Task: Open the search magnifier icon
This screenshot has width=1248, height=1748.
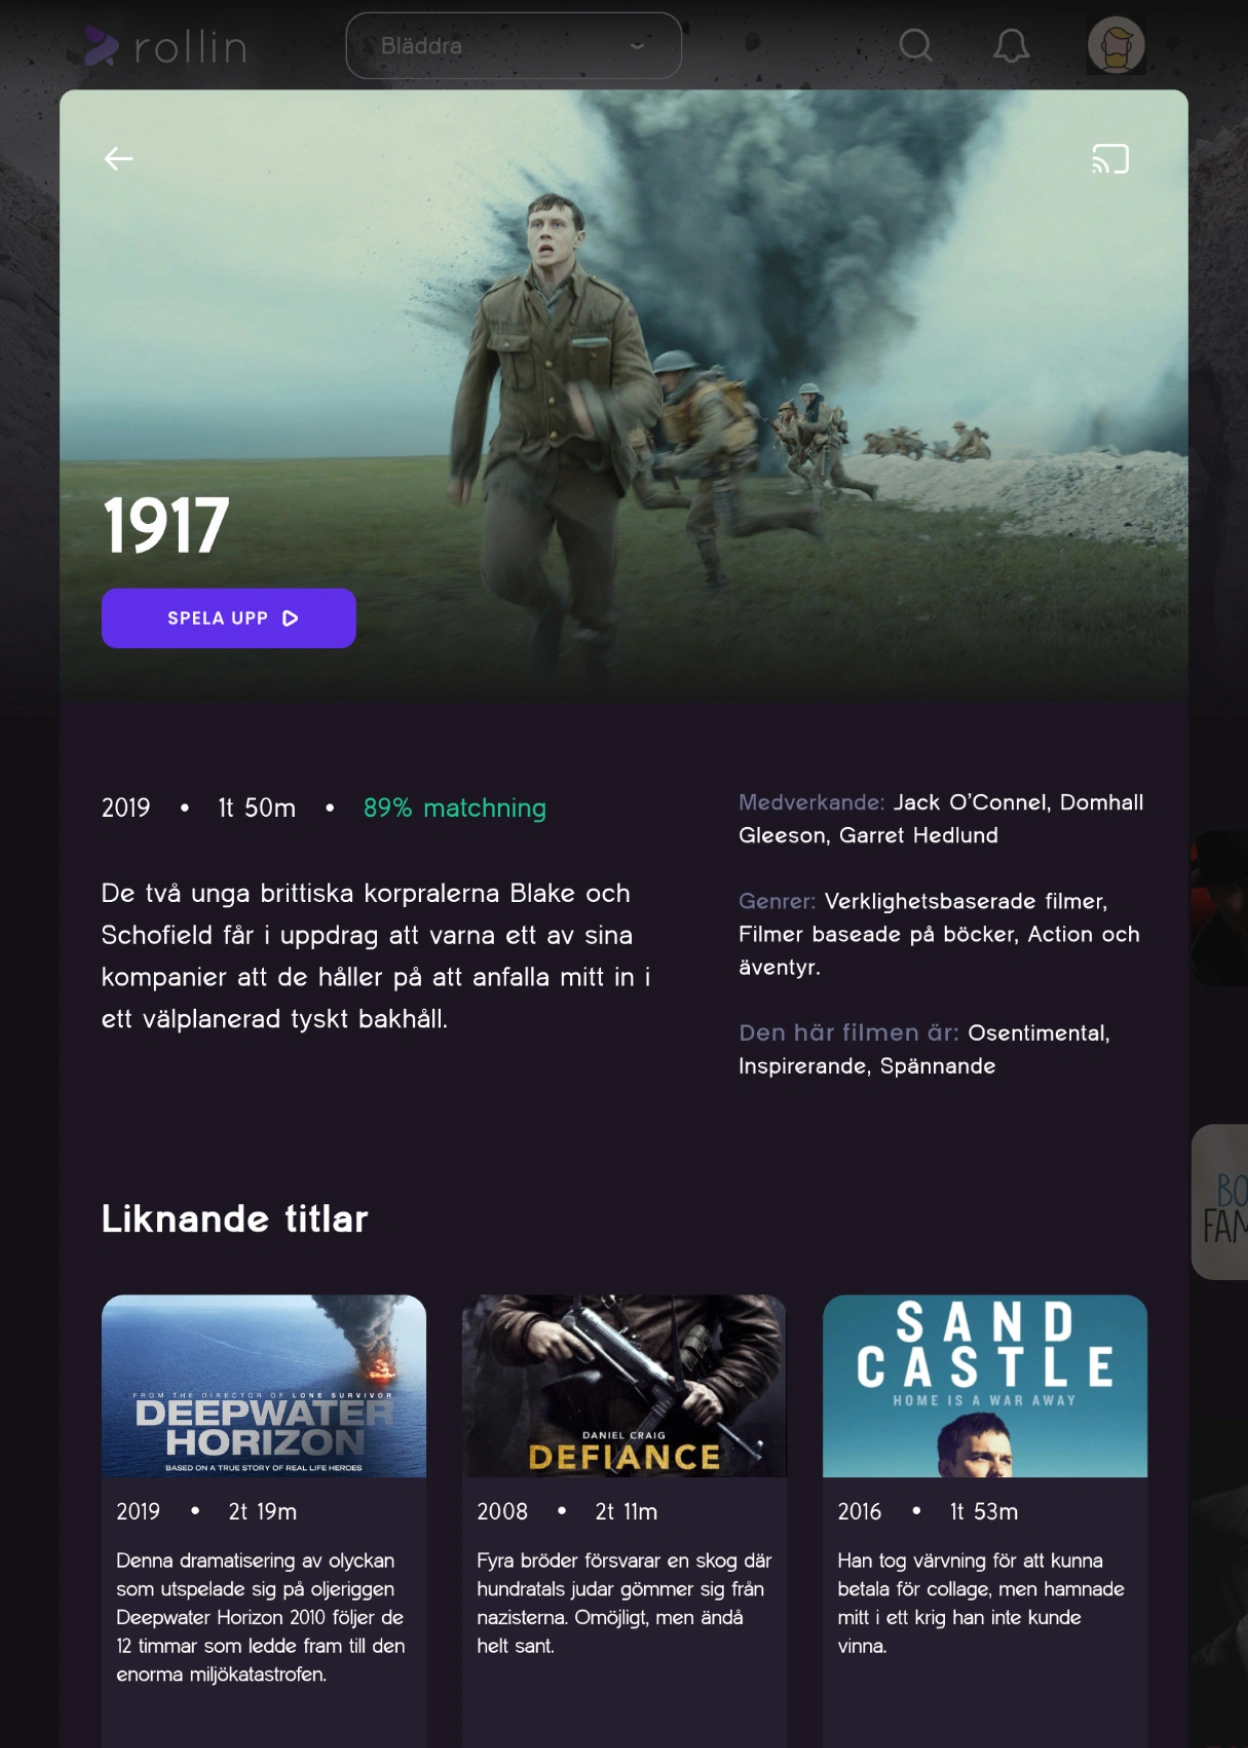Action: (915, 45)
